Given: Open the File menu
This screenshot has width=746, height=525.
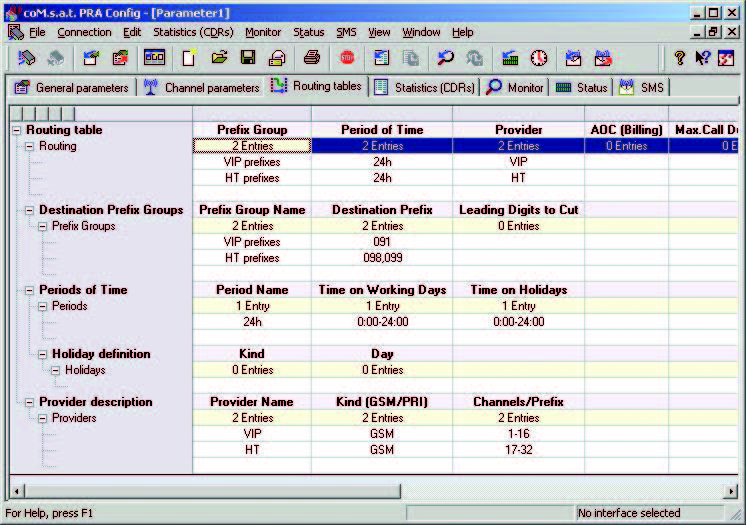Looking at the screenshot, I should pos(37,32).
